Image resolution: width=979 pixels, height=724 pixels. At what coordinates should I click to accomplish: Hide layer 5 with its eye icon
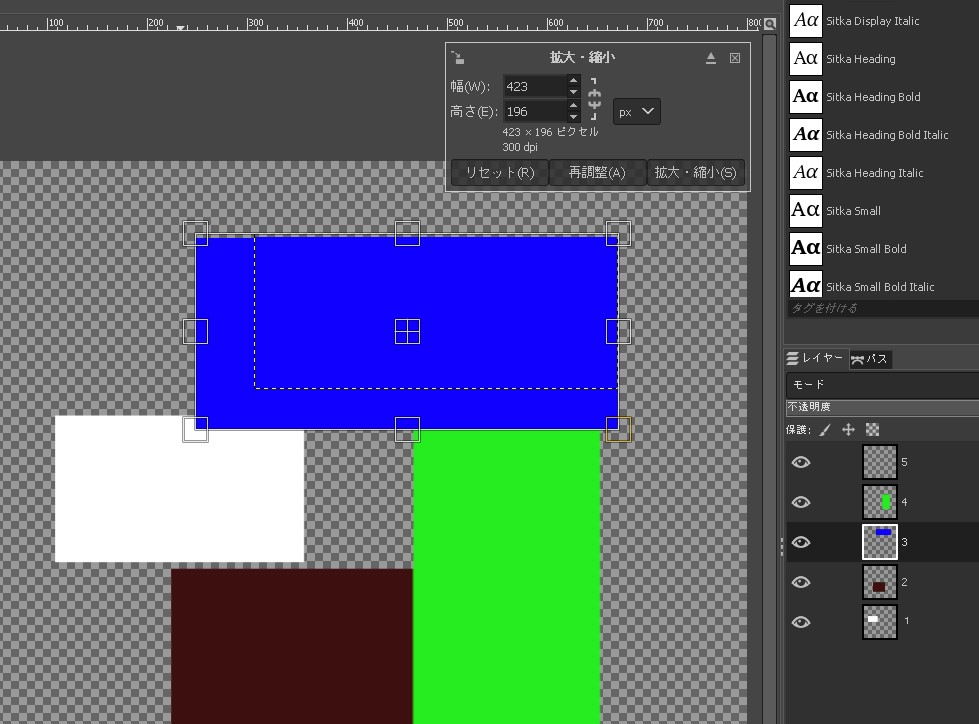[x=801, y=462]
